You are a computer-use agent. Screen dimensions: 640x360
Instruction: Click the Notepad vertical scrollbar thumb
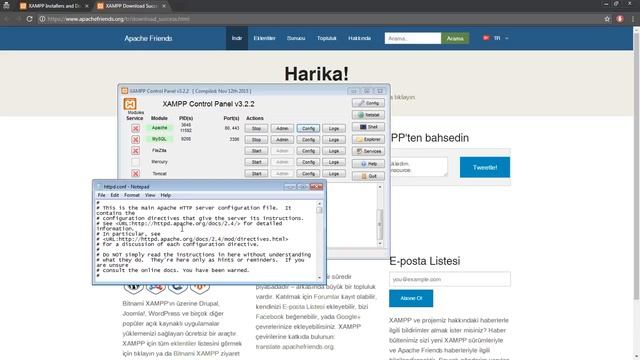pos(319,210)
